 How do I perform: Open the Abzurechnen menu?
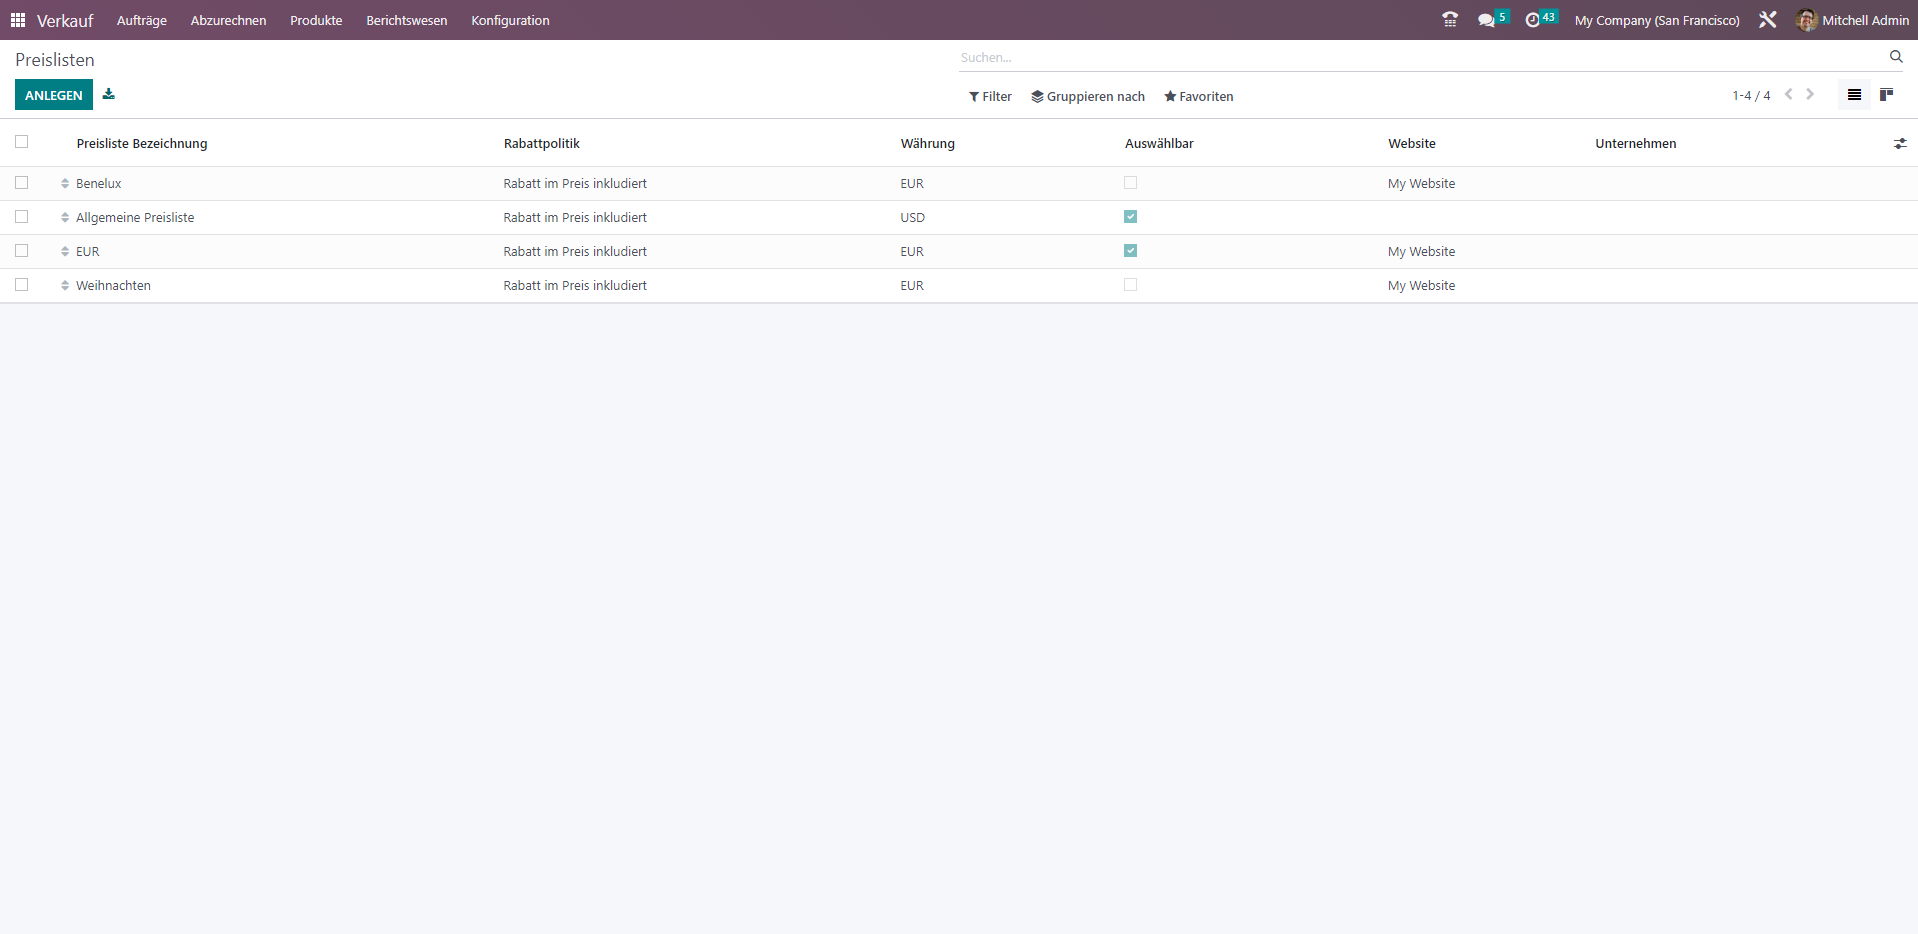point(228,20)
